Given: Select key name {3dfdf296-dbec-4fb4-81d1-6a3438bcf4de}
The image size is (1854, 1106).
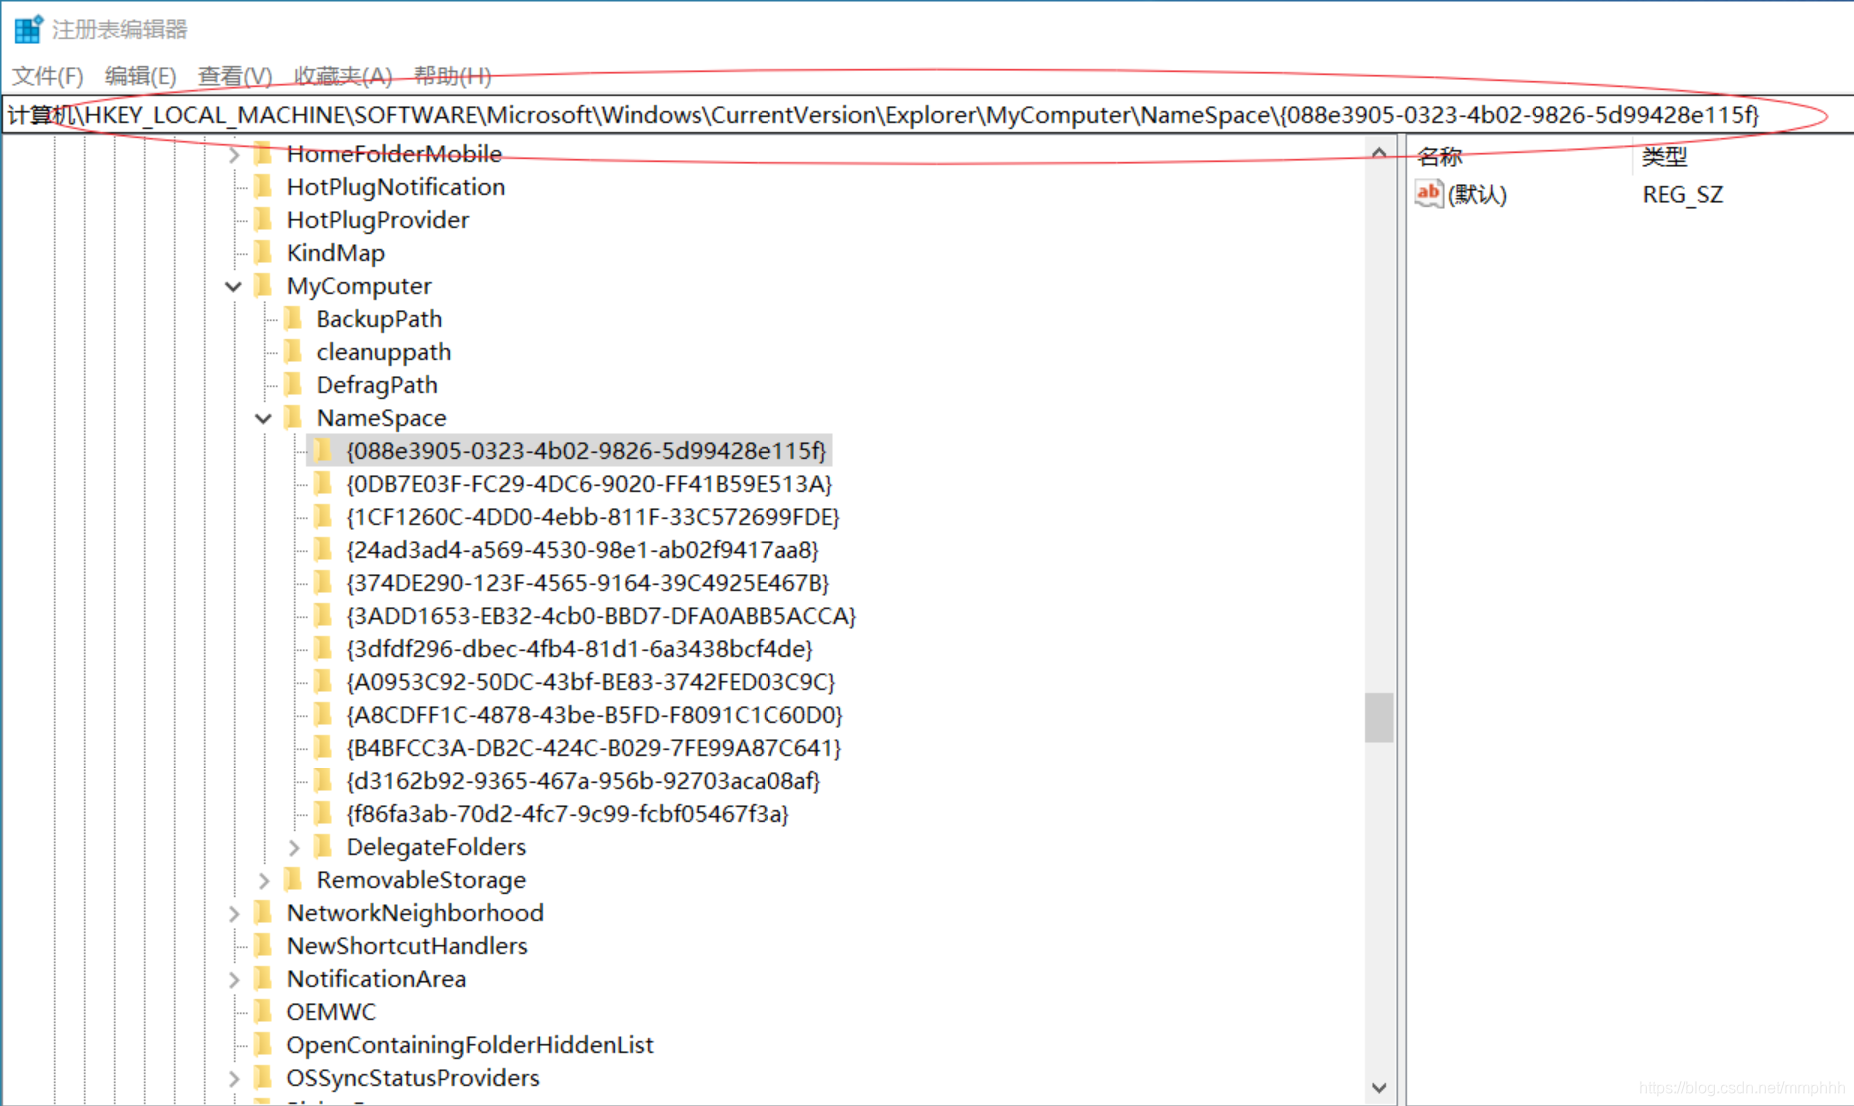Looking at the screenshot, I should (580, 649).
